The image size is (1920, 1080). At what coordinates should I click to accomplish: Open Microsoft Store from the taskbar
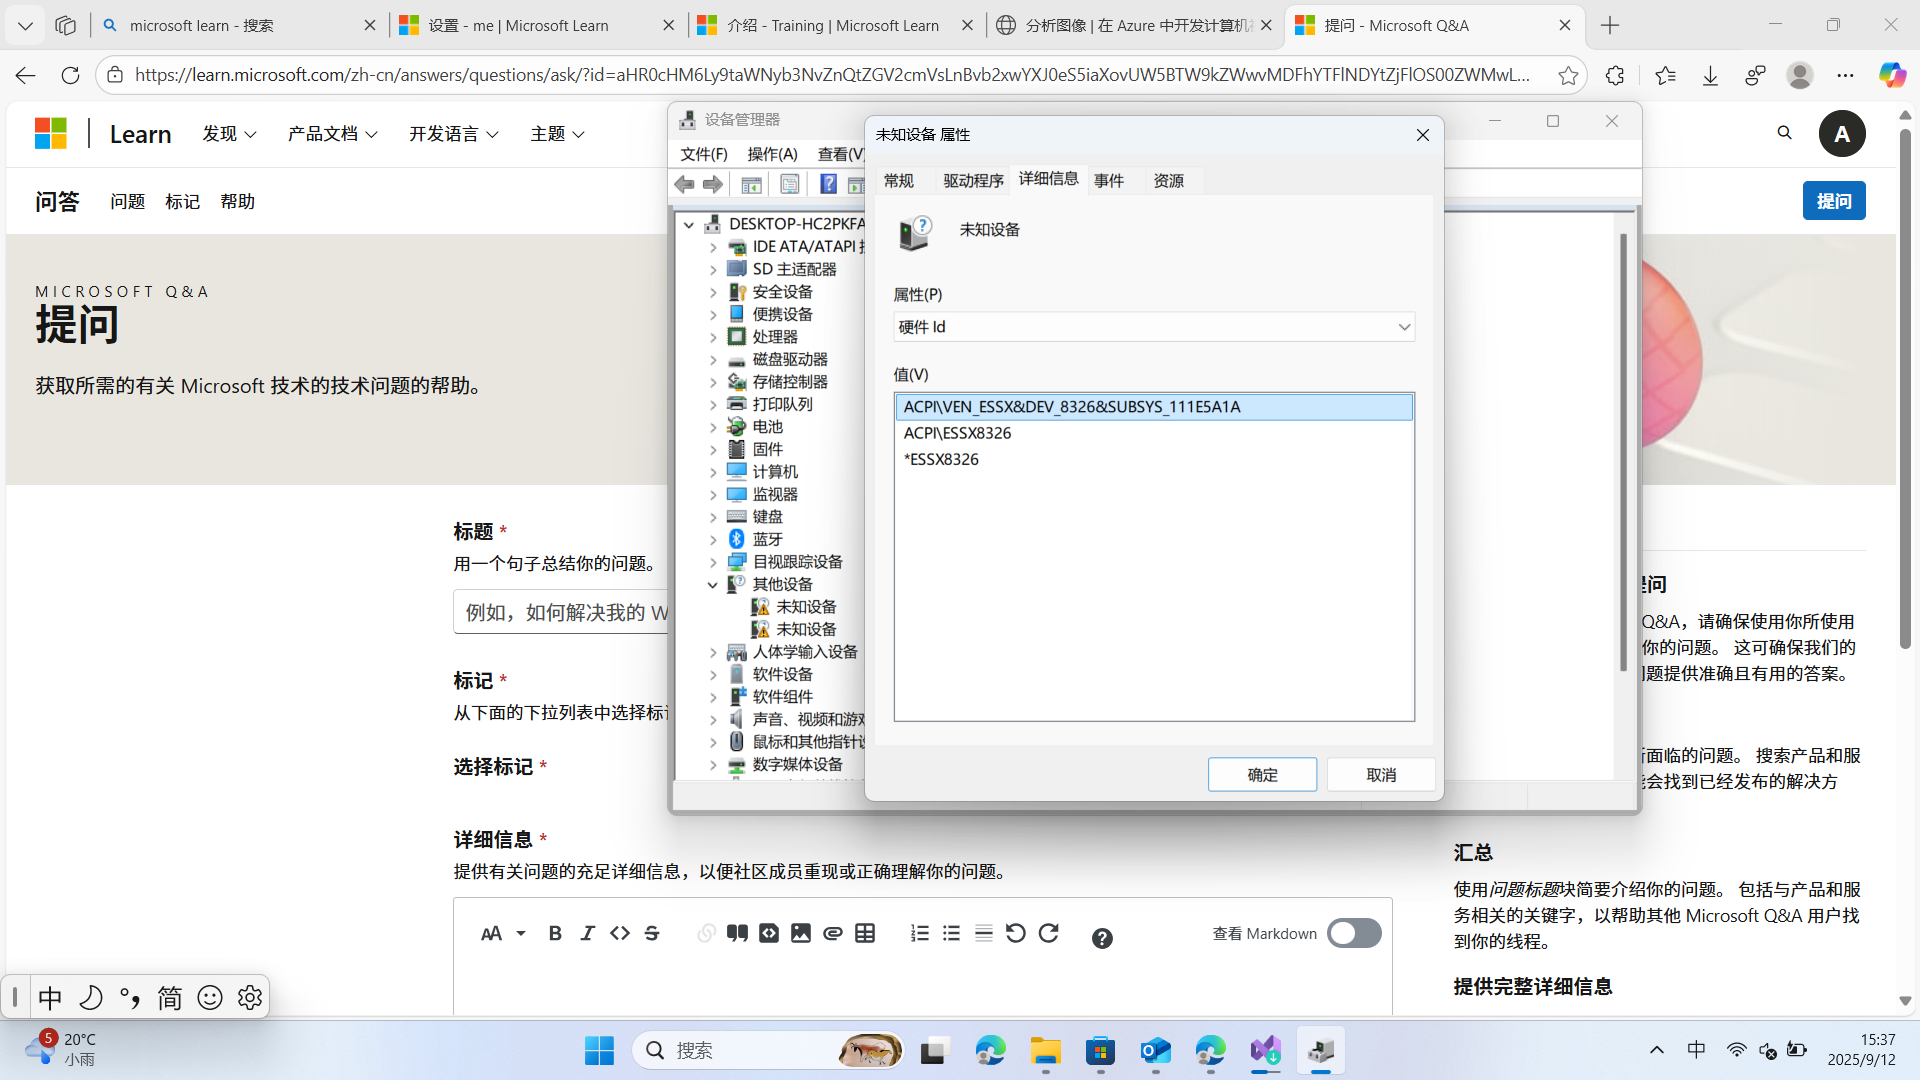click(x=1100, y=1051)
